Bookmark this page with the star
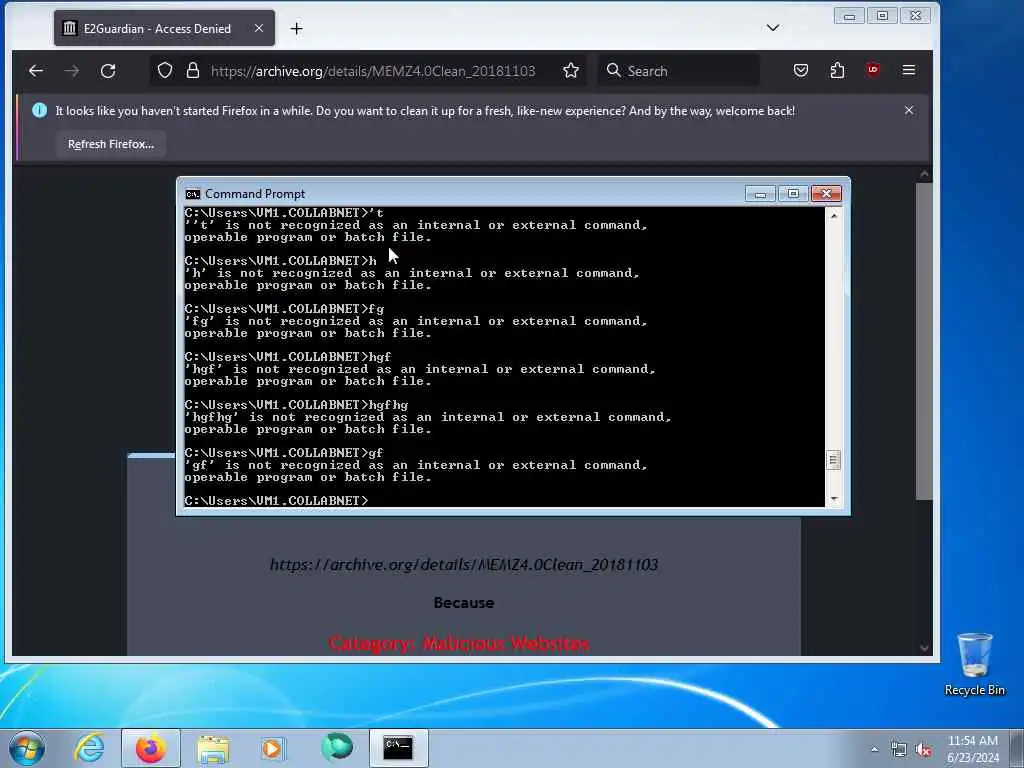 point(571,71)
